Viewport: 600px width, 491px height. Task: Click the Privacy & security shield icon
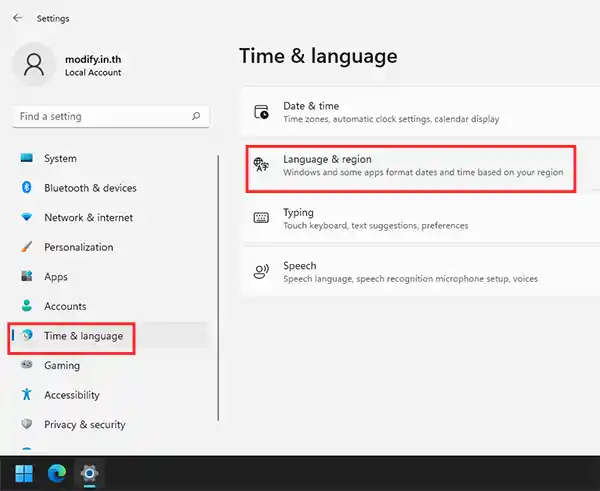pos(27,424)
